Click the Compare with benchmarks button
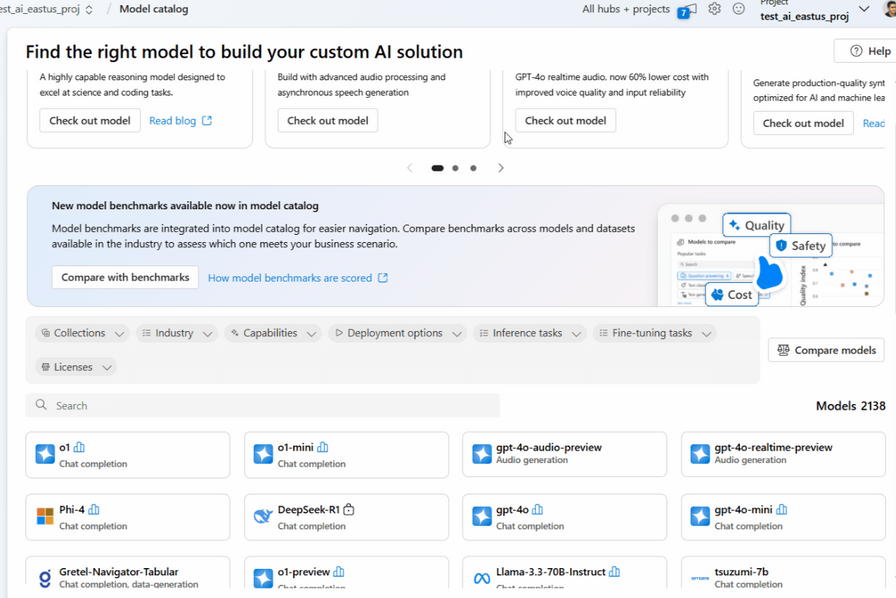Viewport: 896px width, 598px height. 125,277
